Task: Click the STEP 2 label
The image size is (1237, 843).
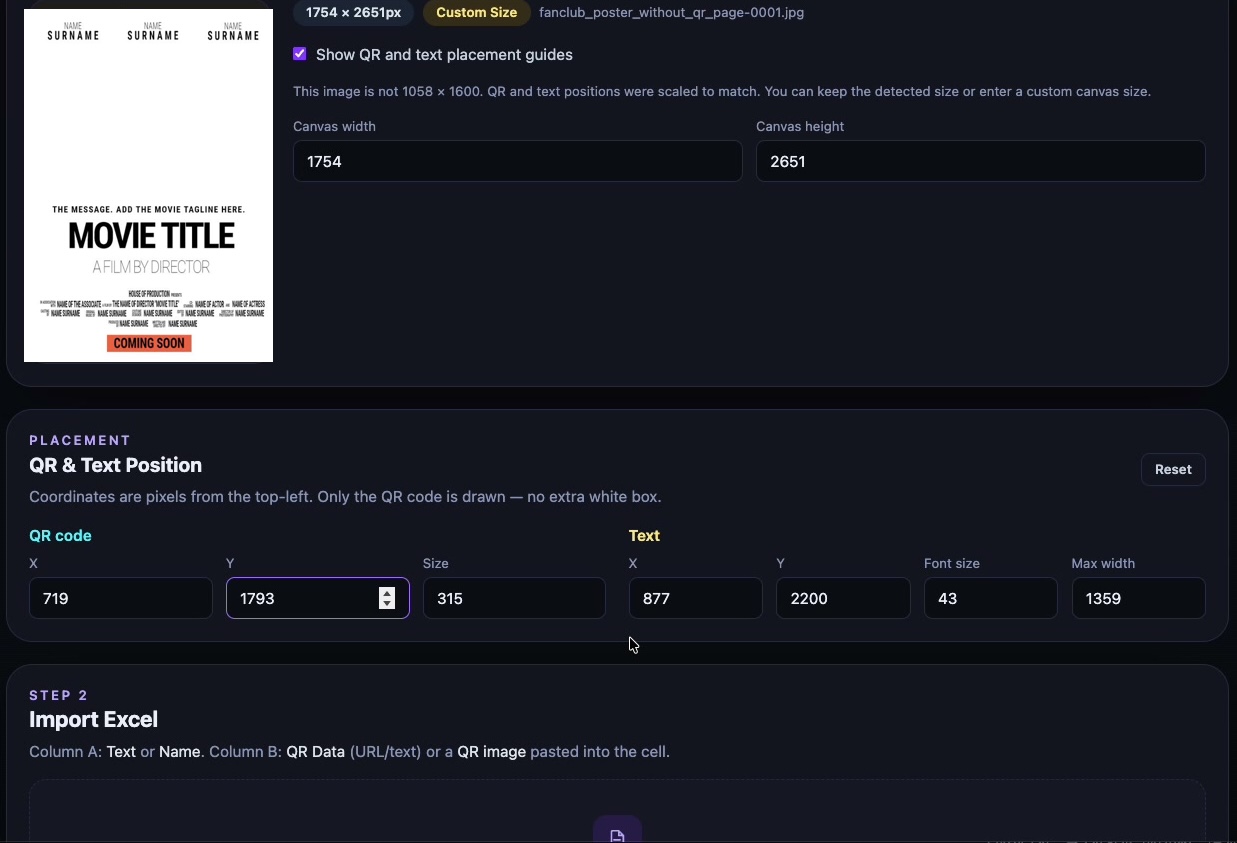Action: tap(59, 695)
